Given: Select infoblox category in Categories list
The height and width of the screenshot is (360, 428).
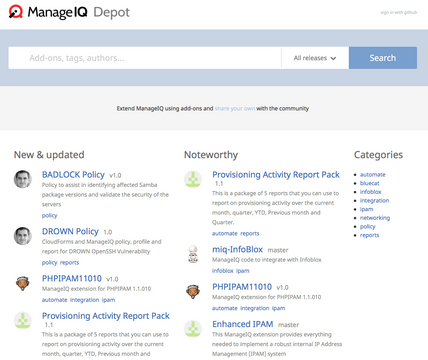Looking at the screenshot, I should (370, 192).
